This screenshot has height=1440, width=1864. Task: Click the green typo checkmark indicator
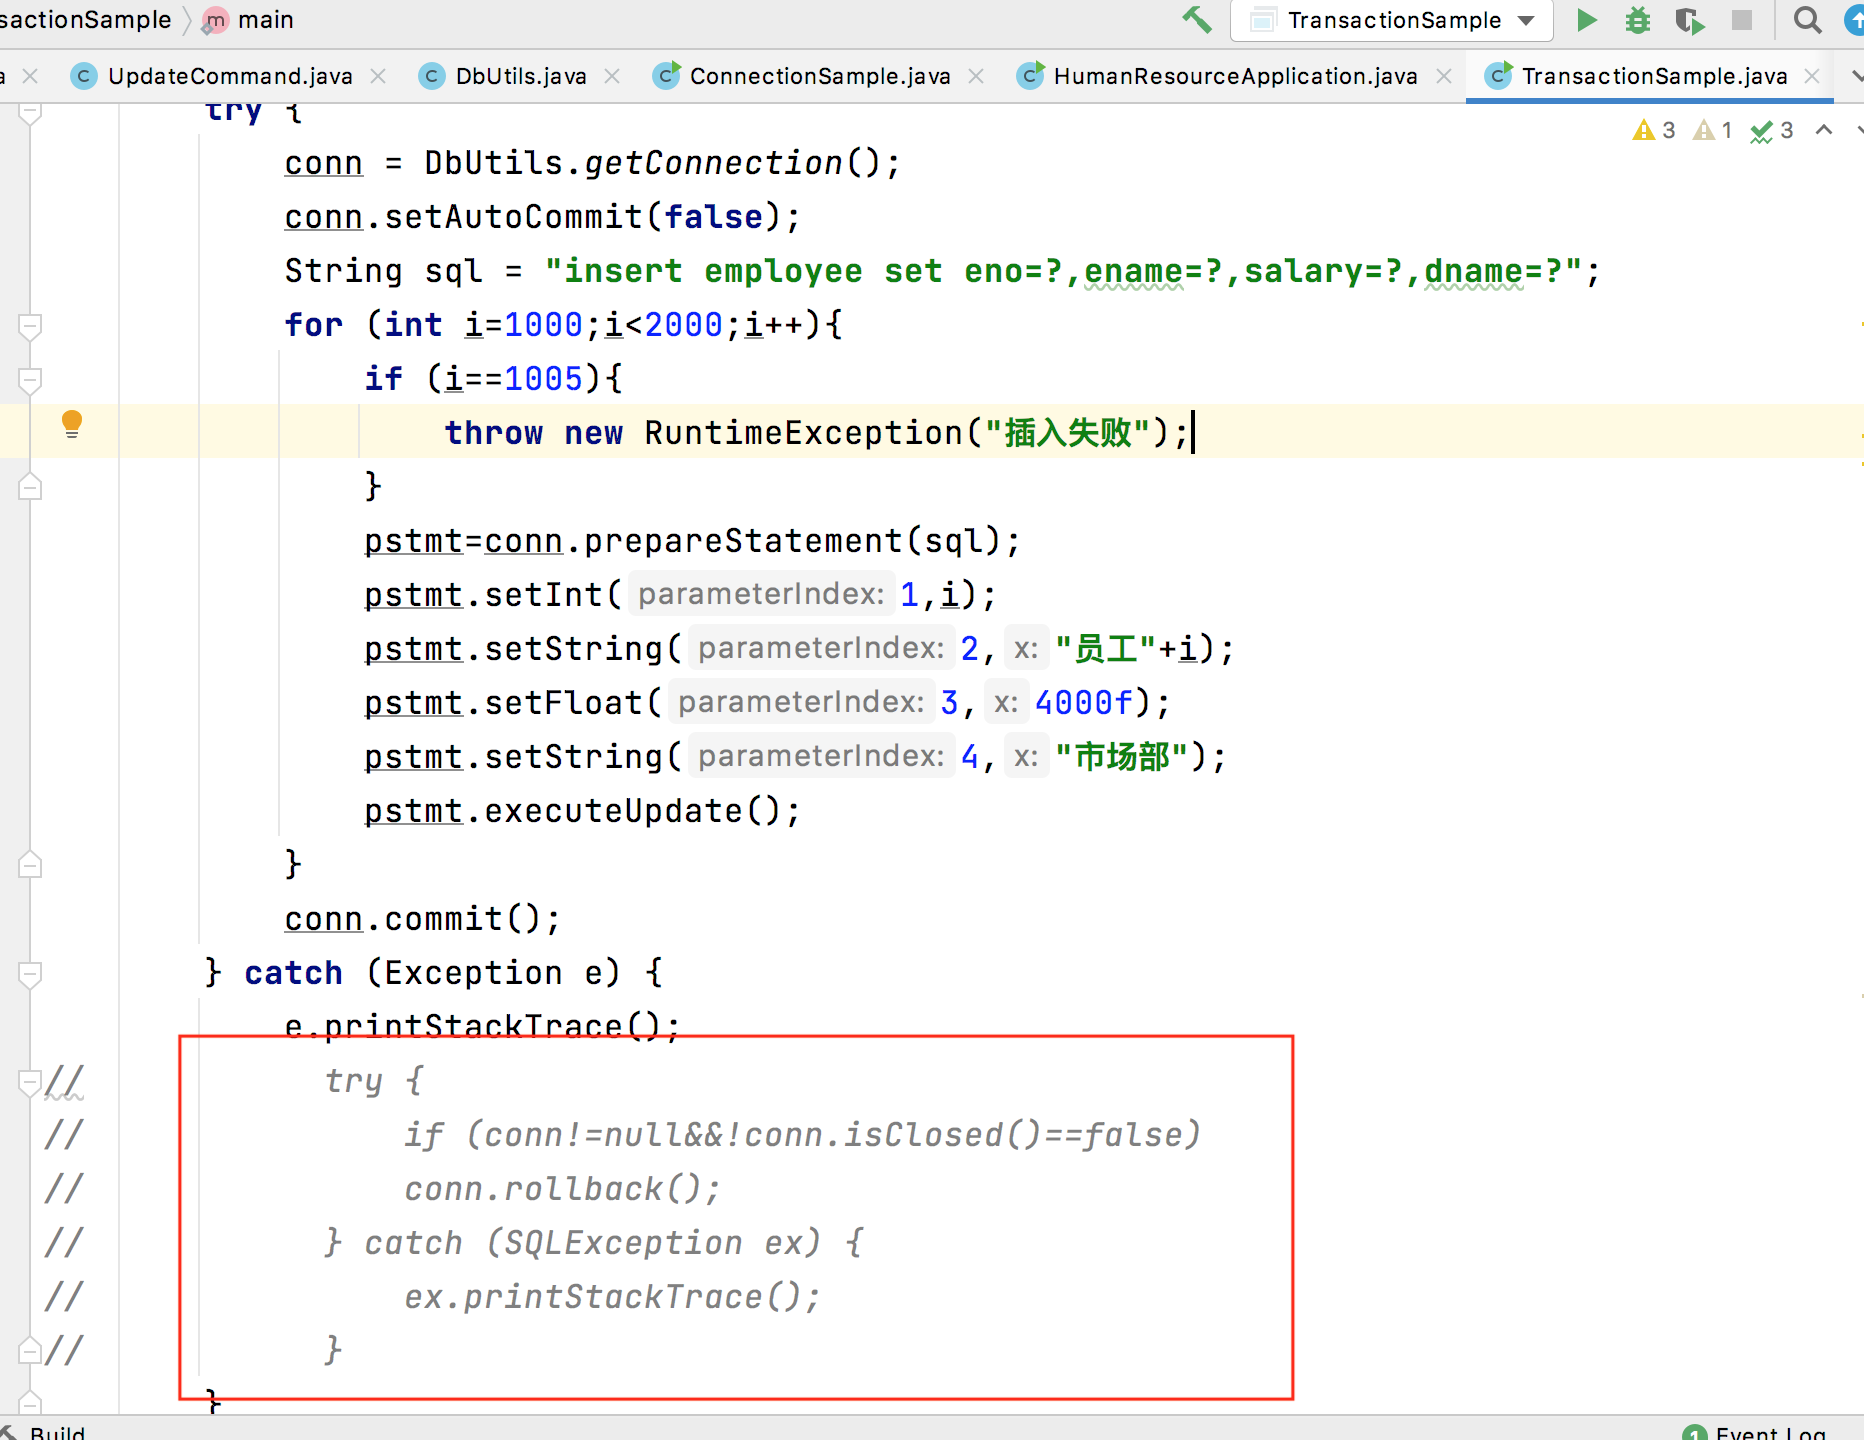click(1772, 130)
